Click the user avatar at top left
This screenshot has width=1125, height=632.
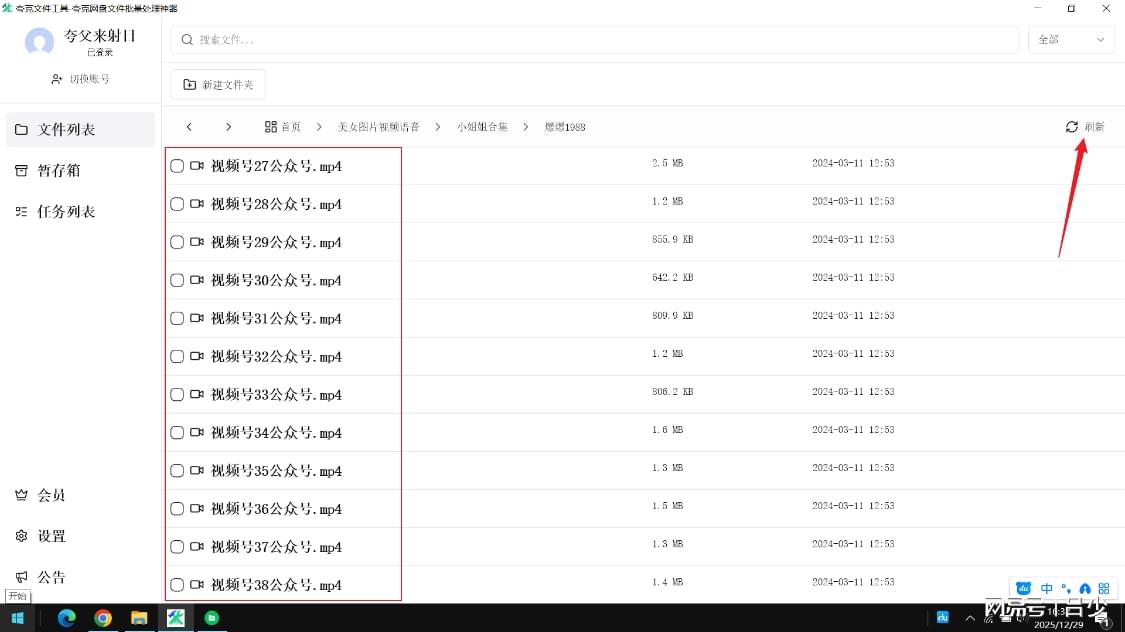pos(38,42)
